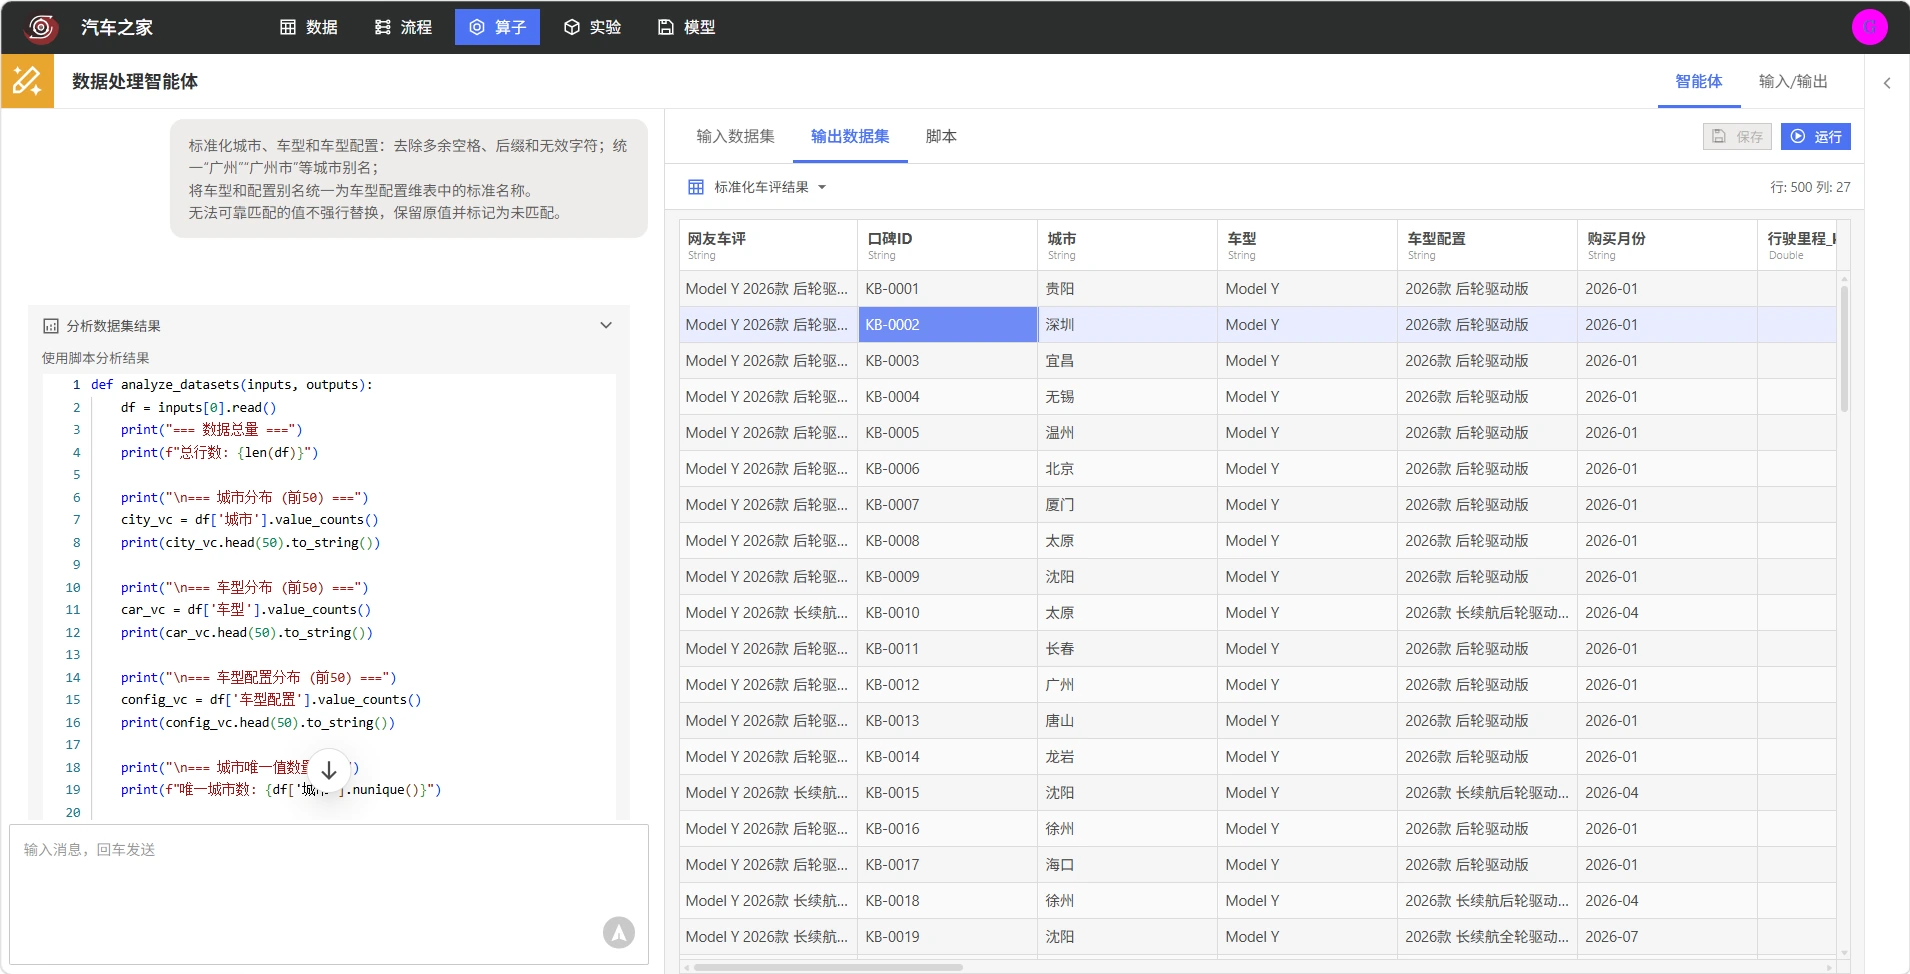The height and width of the screenshot is (974, 1910).
Task: Click the 唐山 city cell
Action: pos(1128,721)
